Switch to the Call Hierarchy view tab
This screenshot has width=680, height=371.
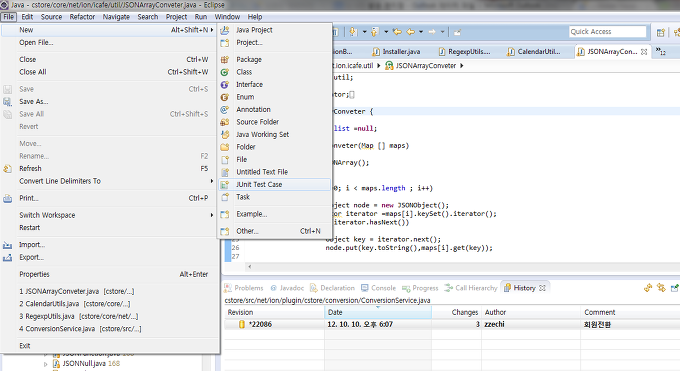point(471,288)
